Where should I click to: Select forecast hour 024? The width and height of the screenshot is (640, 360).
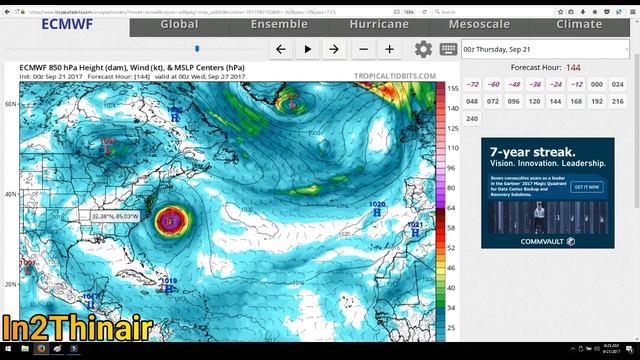point(618,84)
